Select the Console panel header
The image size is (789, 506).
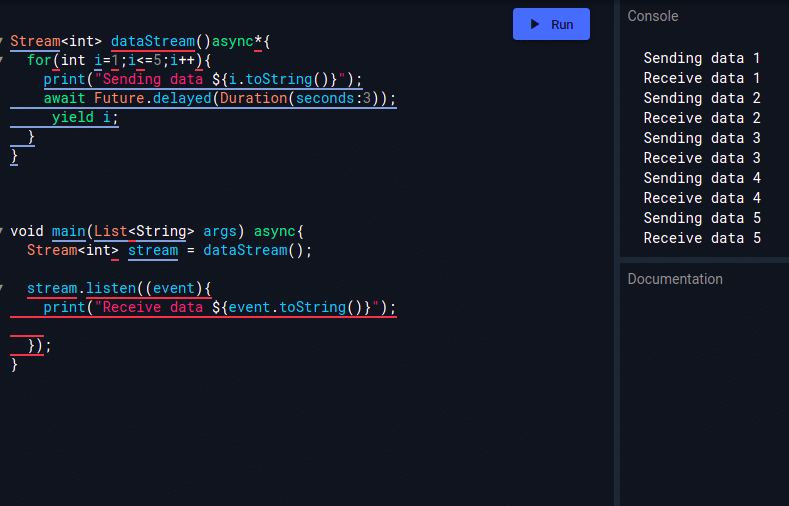653,16
